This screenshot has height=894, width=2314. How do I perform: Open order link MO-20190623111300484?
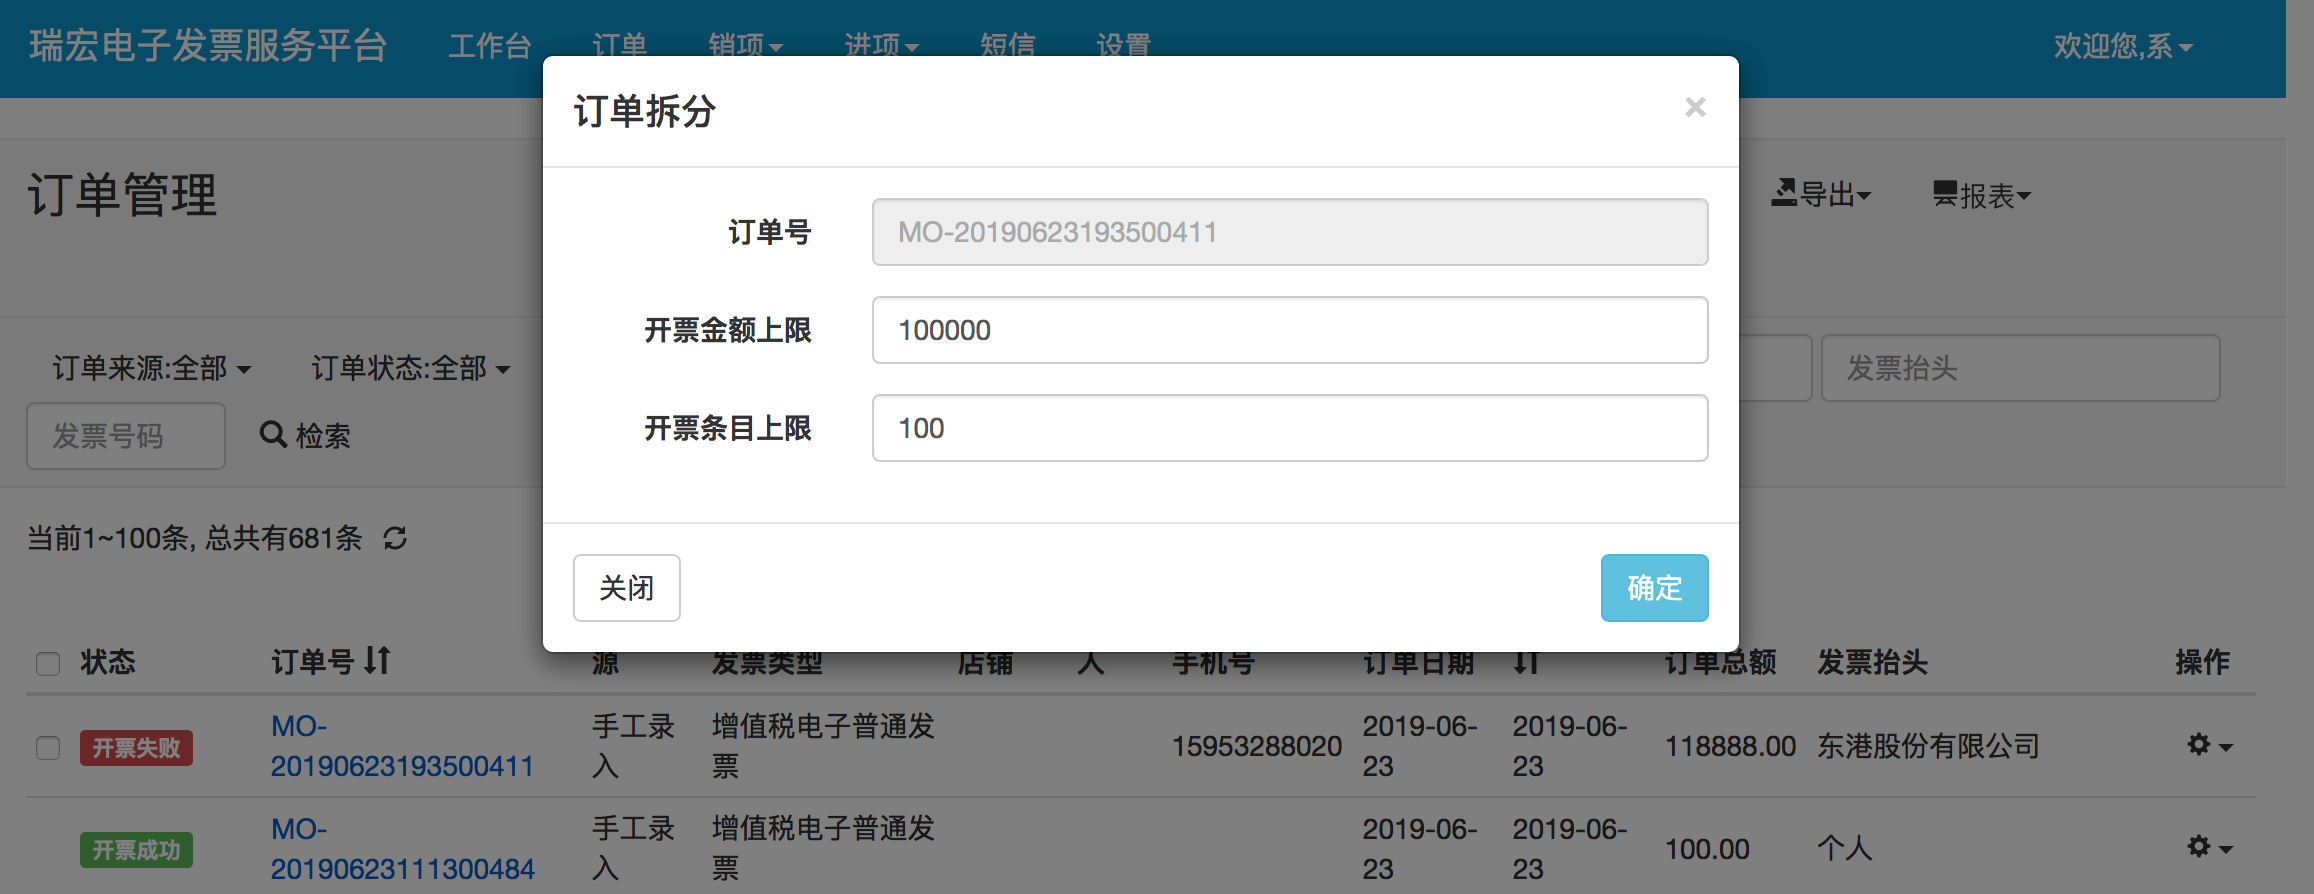coord(402,848)
